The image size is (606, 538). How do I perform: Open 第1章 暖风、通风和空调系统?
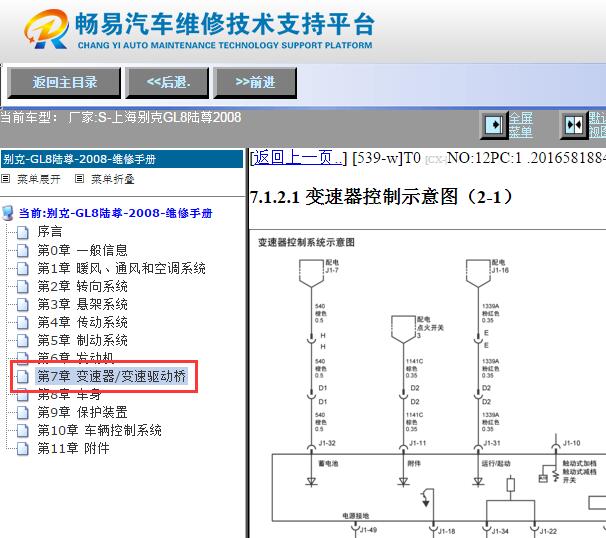pyautogui.click(x=121, y=268)
